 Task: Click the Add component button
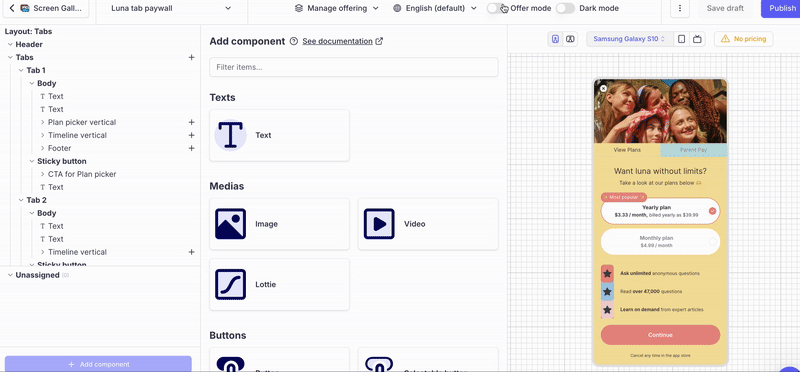[x=98, y=364]
